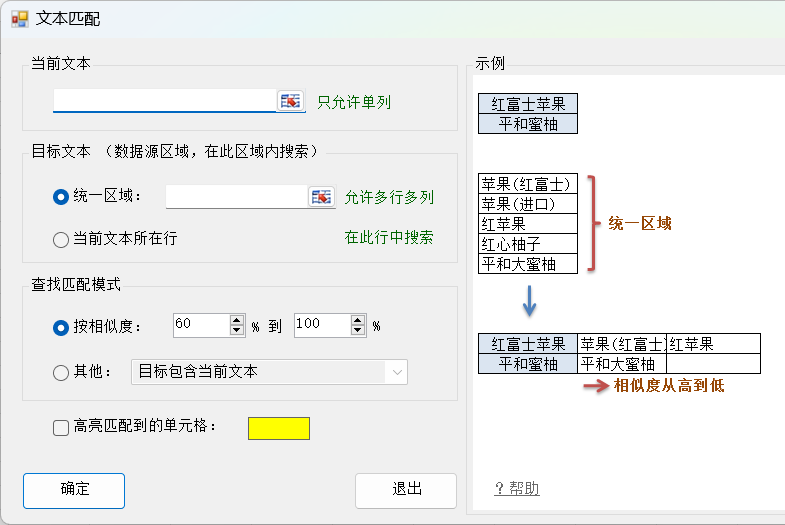The height and width of the screenshot is (525, 785).
Task: Click the range picker icon for 统一区域
Action: [x=320, y=197]
